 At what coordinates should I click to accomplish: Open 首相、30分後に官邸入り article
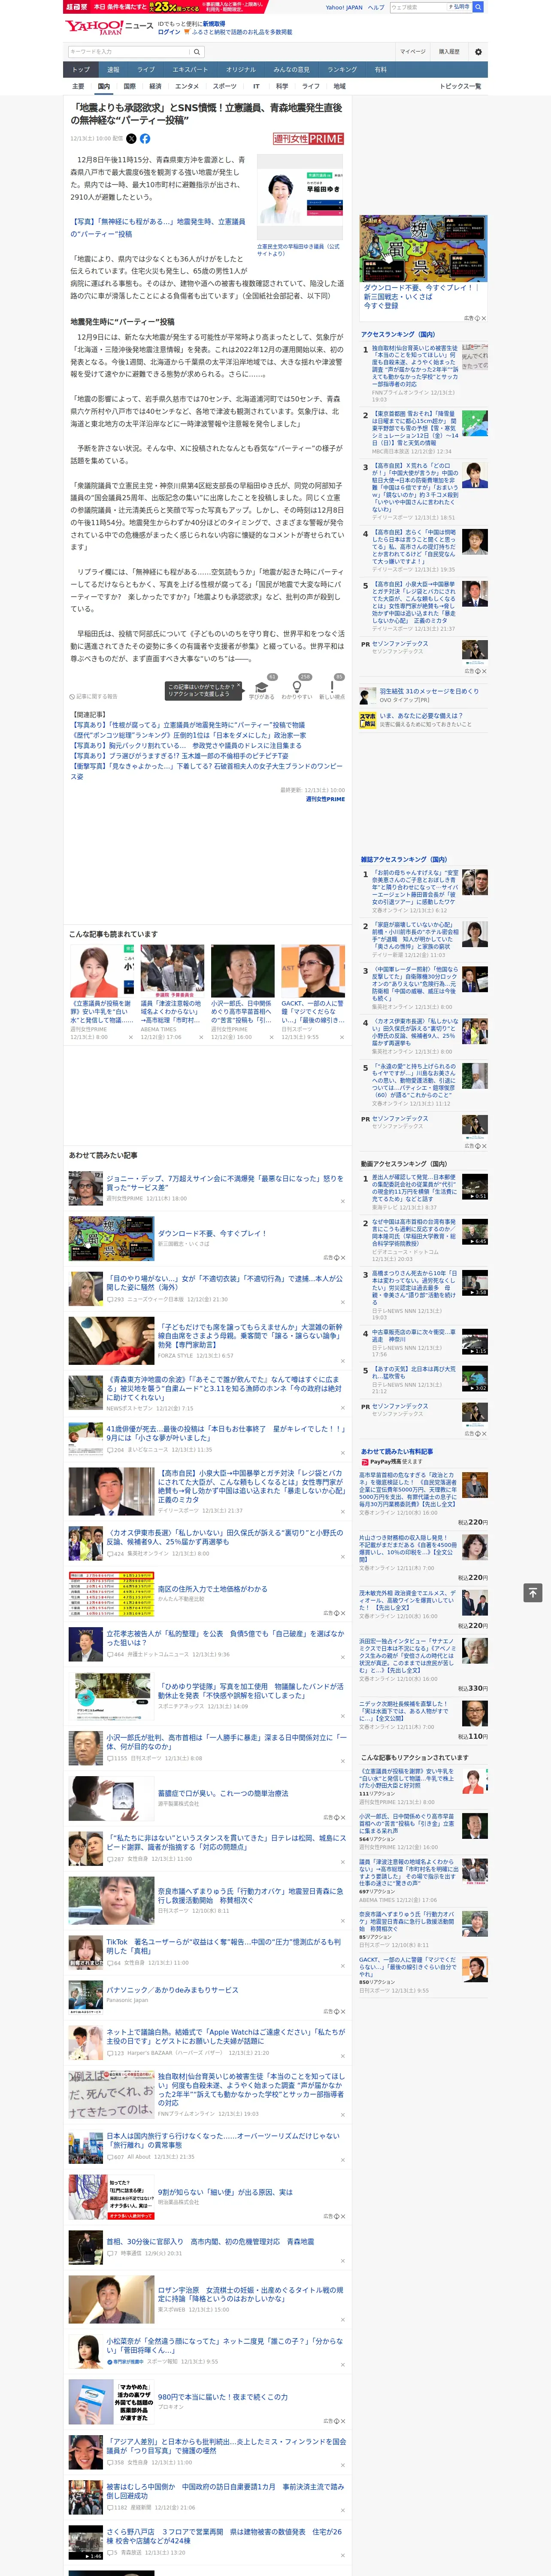[x=210, y=2242]
